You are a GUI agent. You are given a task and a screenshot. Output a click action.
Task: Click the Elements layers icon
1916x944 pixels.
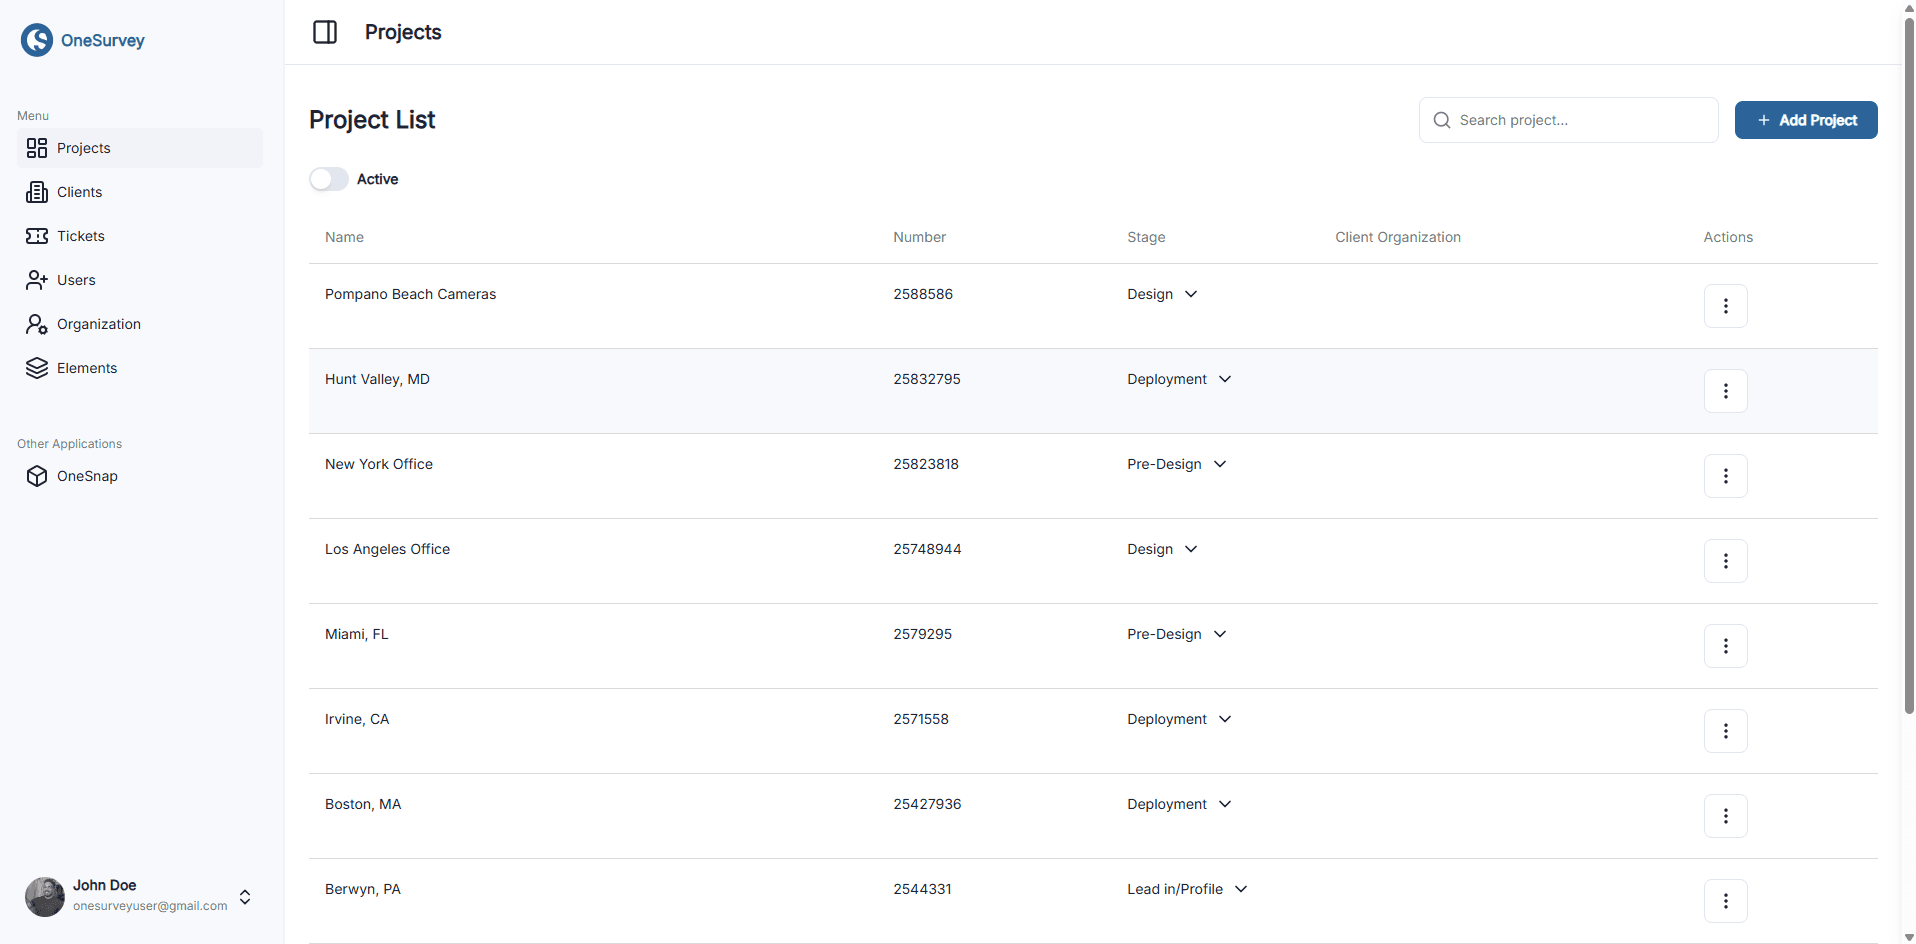37,367
